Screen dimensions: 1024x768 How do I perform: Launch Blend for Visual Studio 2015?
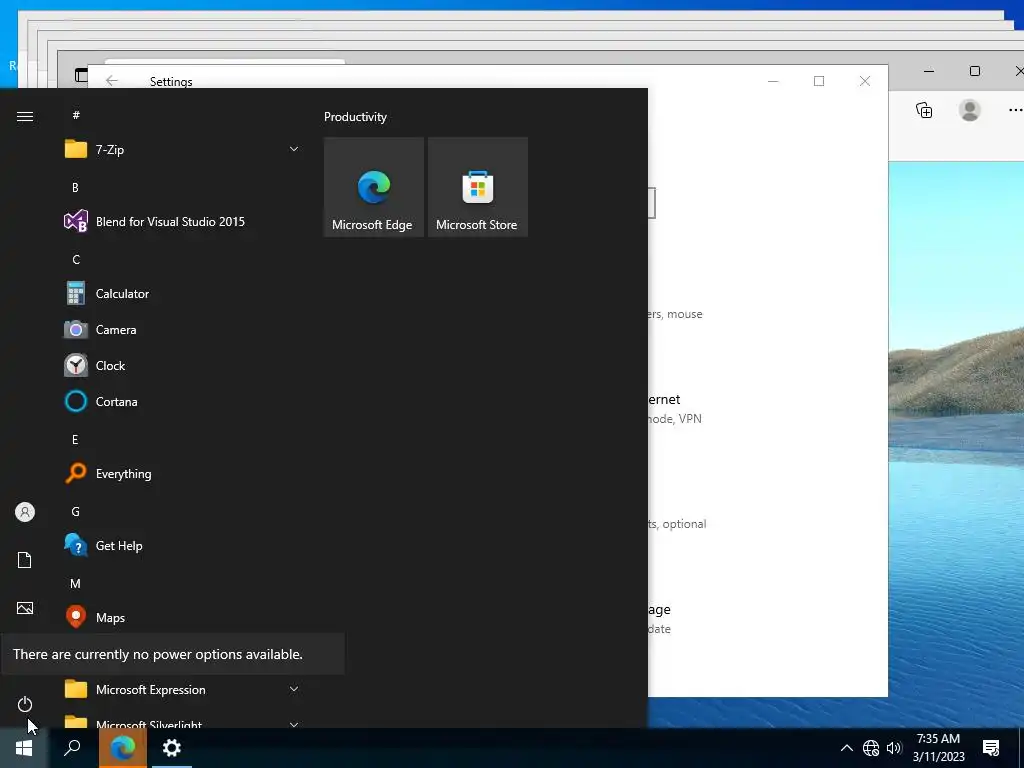[183, 222]
